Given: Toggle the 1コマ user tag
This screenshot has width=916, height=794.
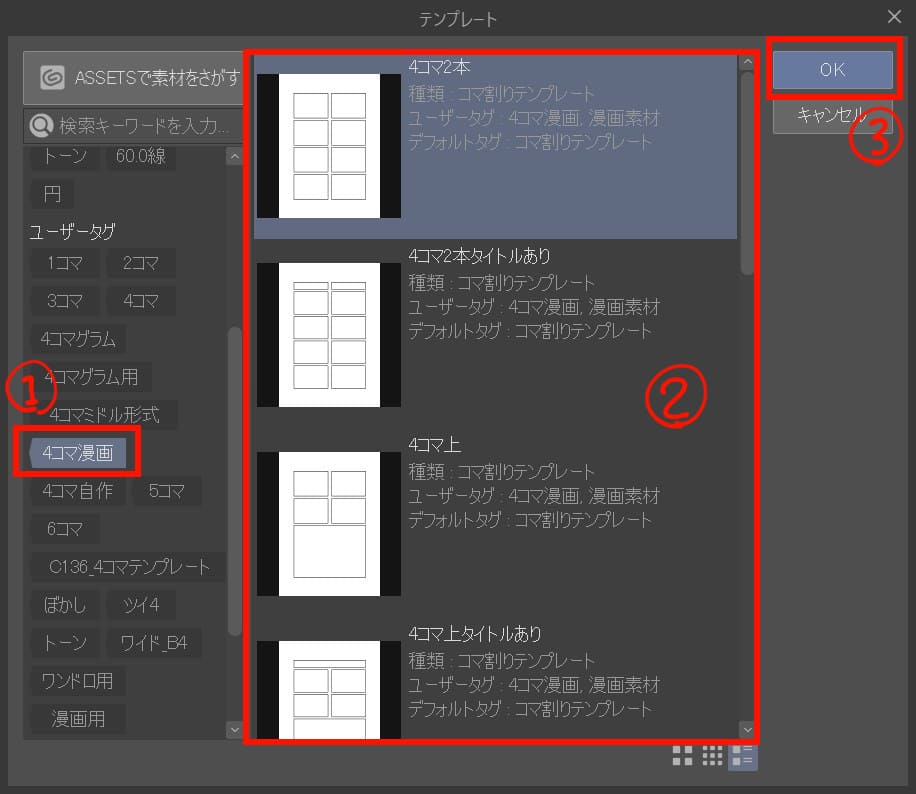Looking at the screenshot, I should tap(65, 263).
